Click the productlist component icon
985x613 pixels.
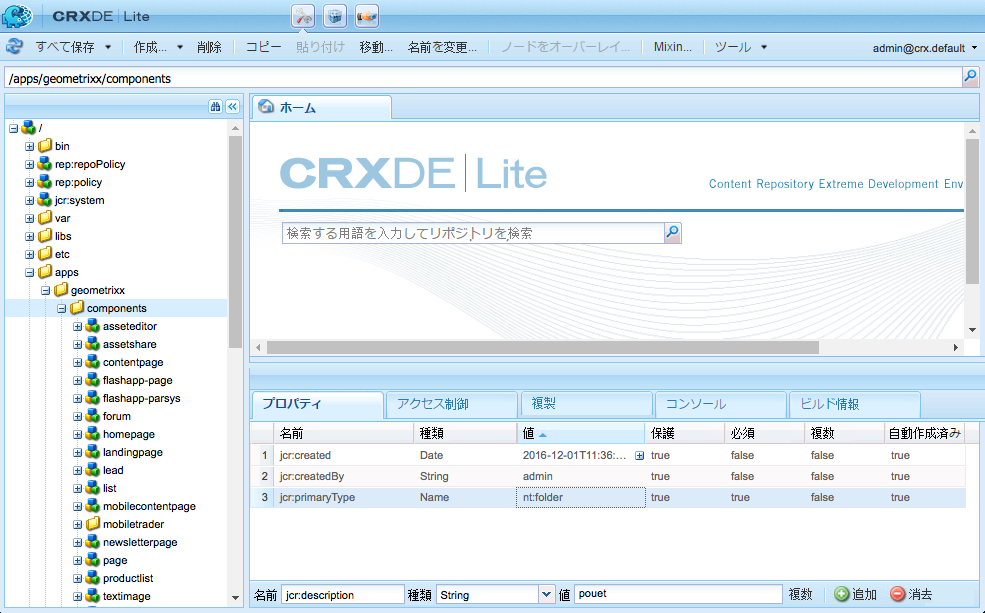point(93,578)
